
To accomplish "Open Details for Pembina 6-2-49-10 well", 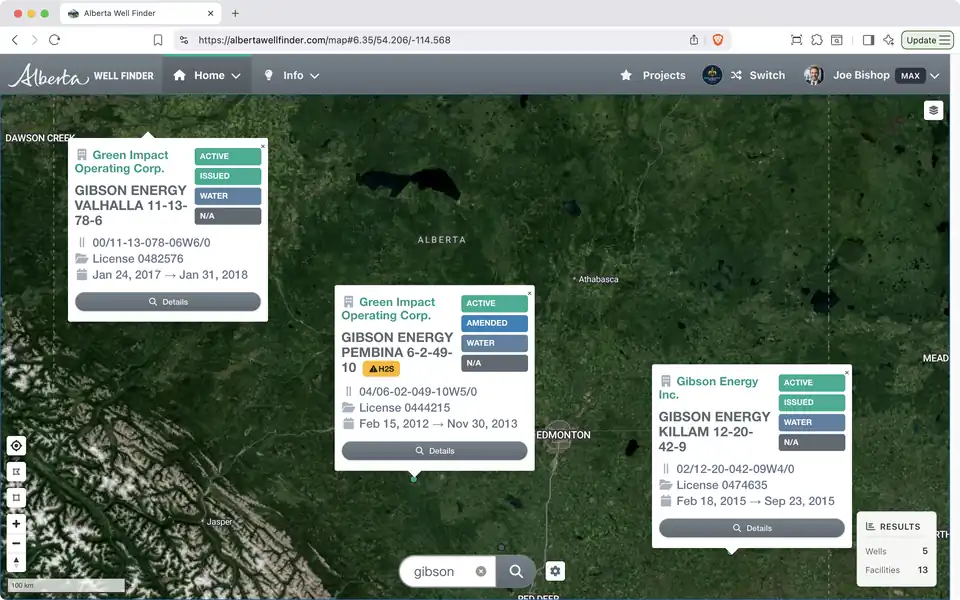I will 435,451.
